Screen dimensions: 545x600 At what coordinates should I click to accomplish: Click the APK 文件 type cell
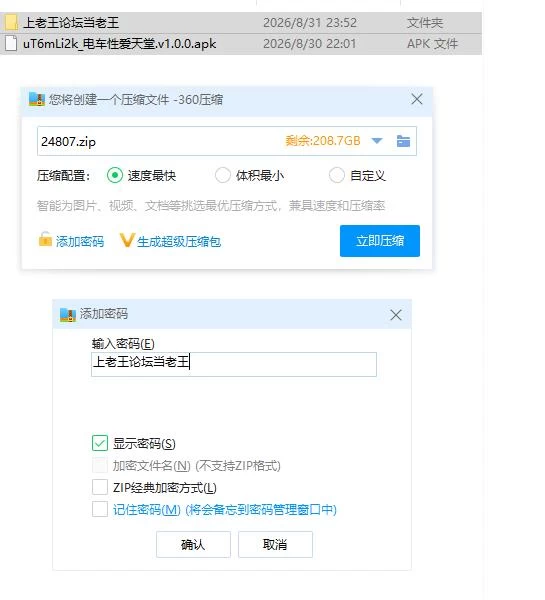pos(432,44)
